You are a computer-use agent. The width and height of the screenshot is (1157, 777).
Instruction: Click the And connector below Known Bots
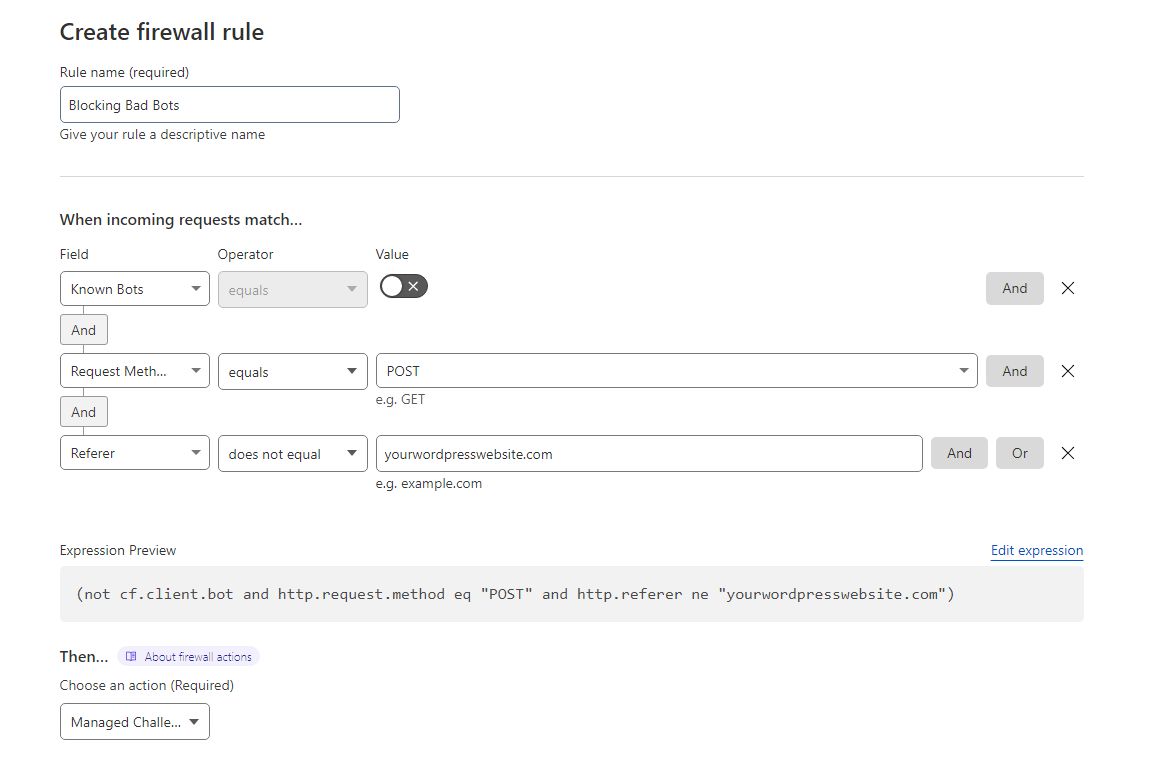click(x=83, y=330)
